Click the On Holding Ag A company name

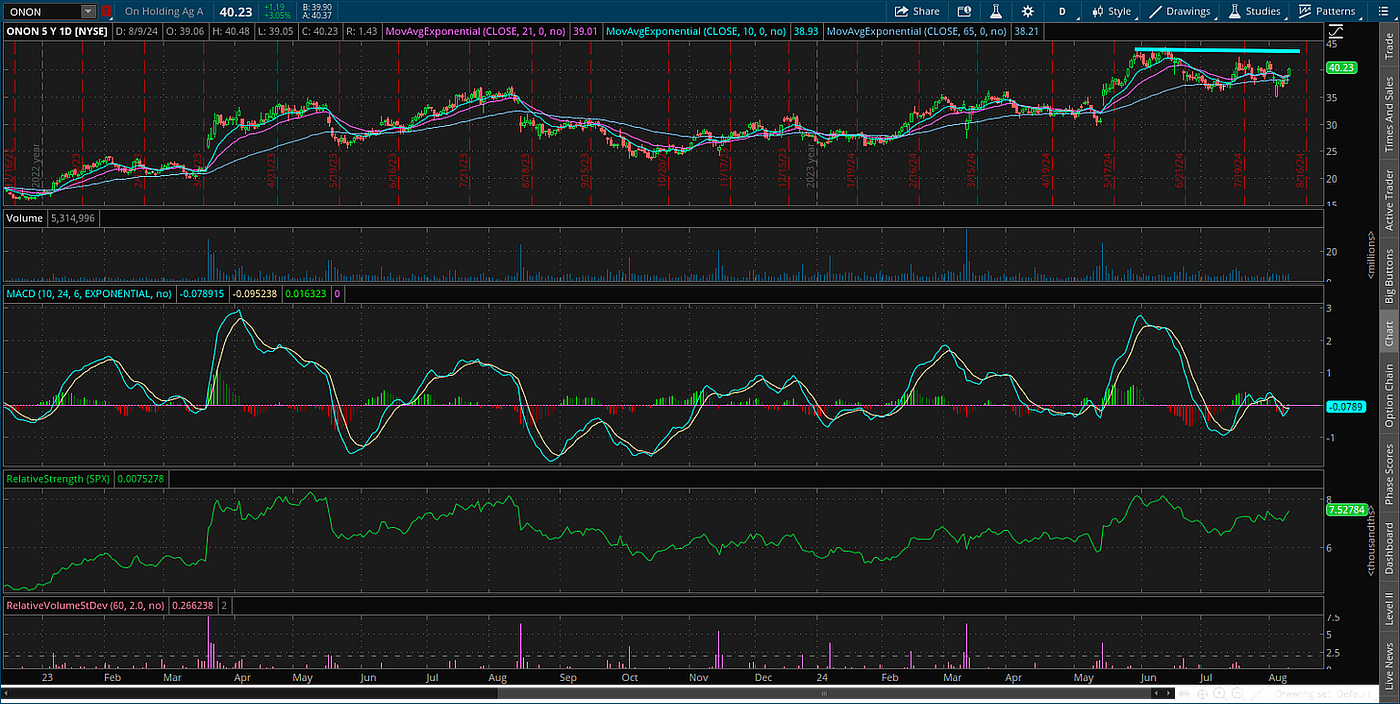[x=165, y=11]
